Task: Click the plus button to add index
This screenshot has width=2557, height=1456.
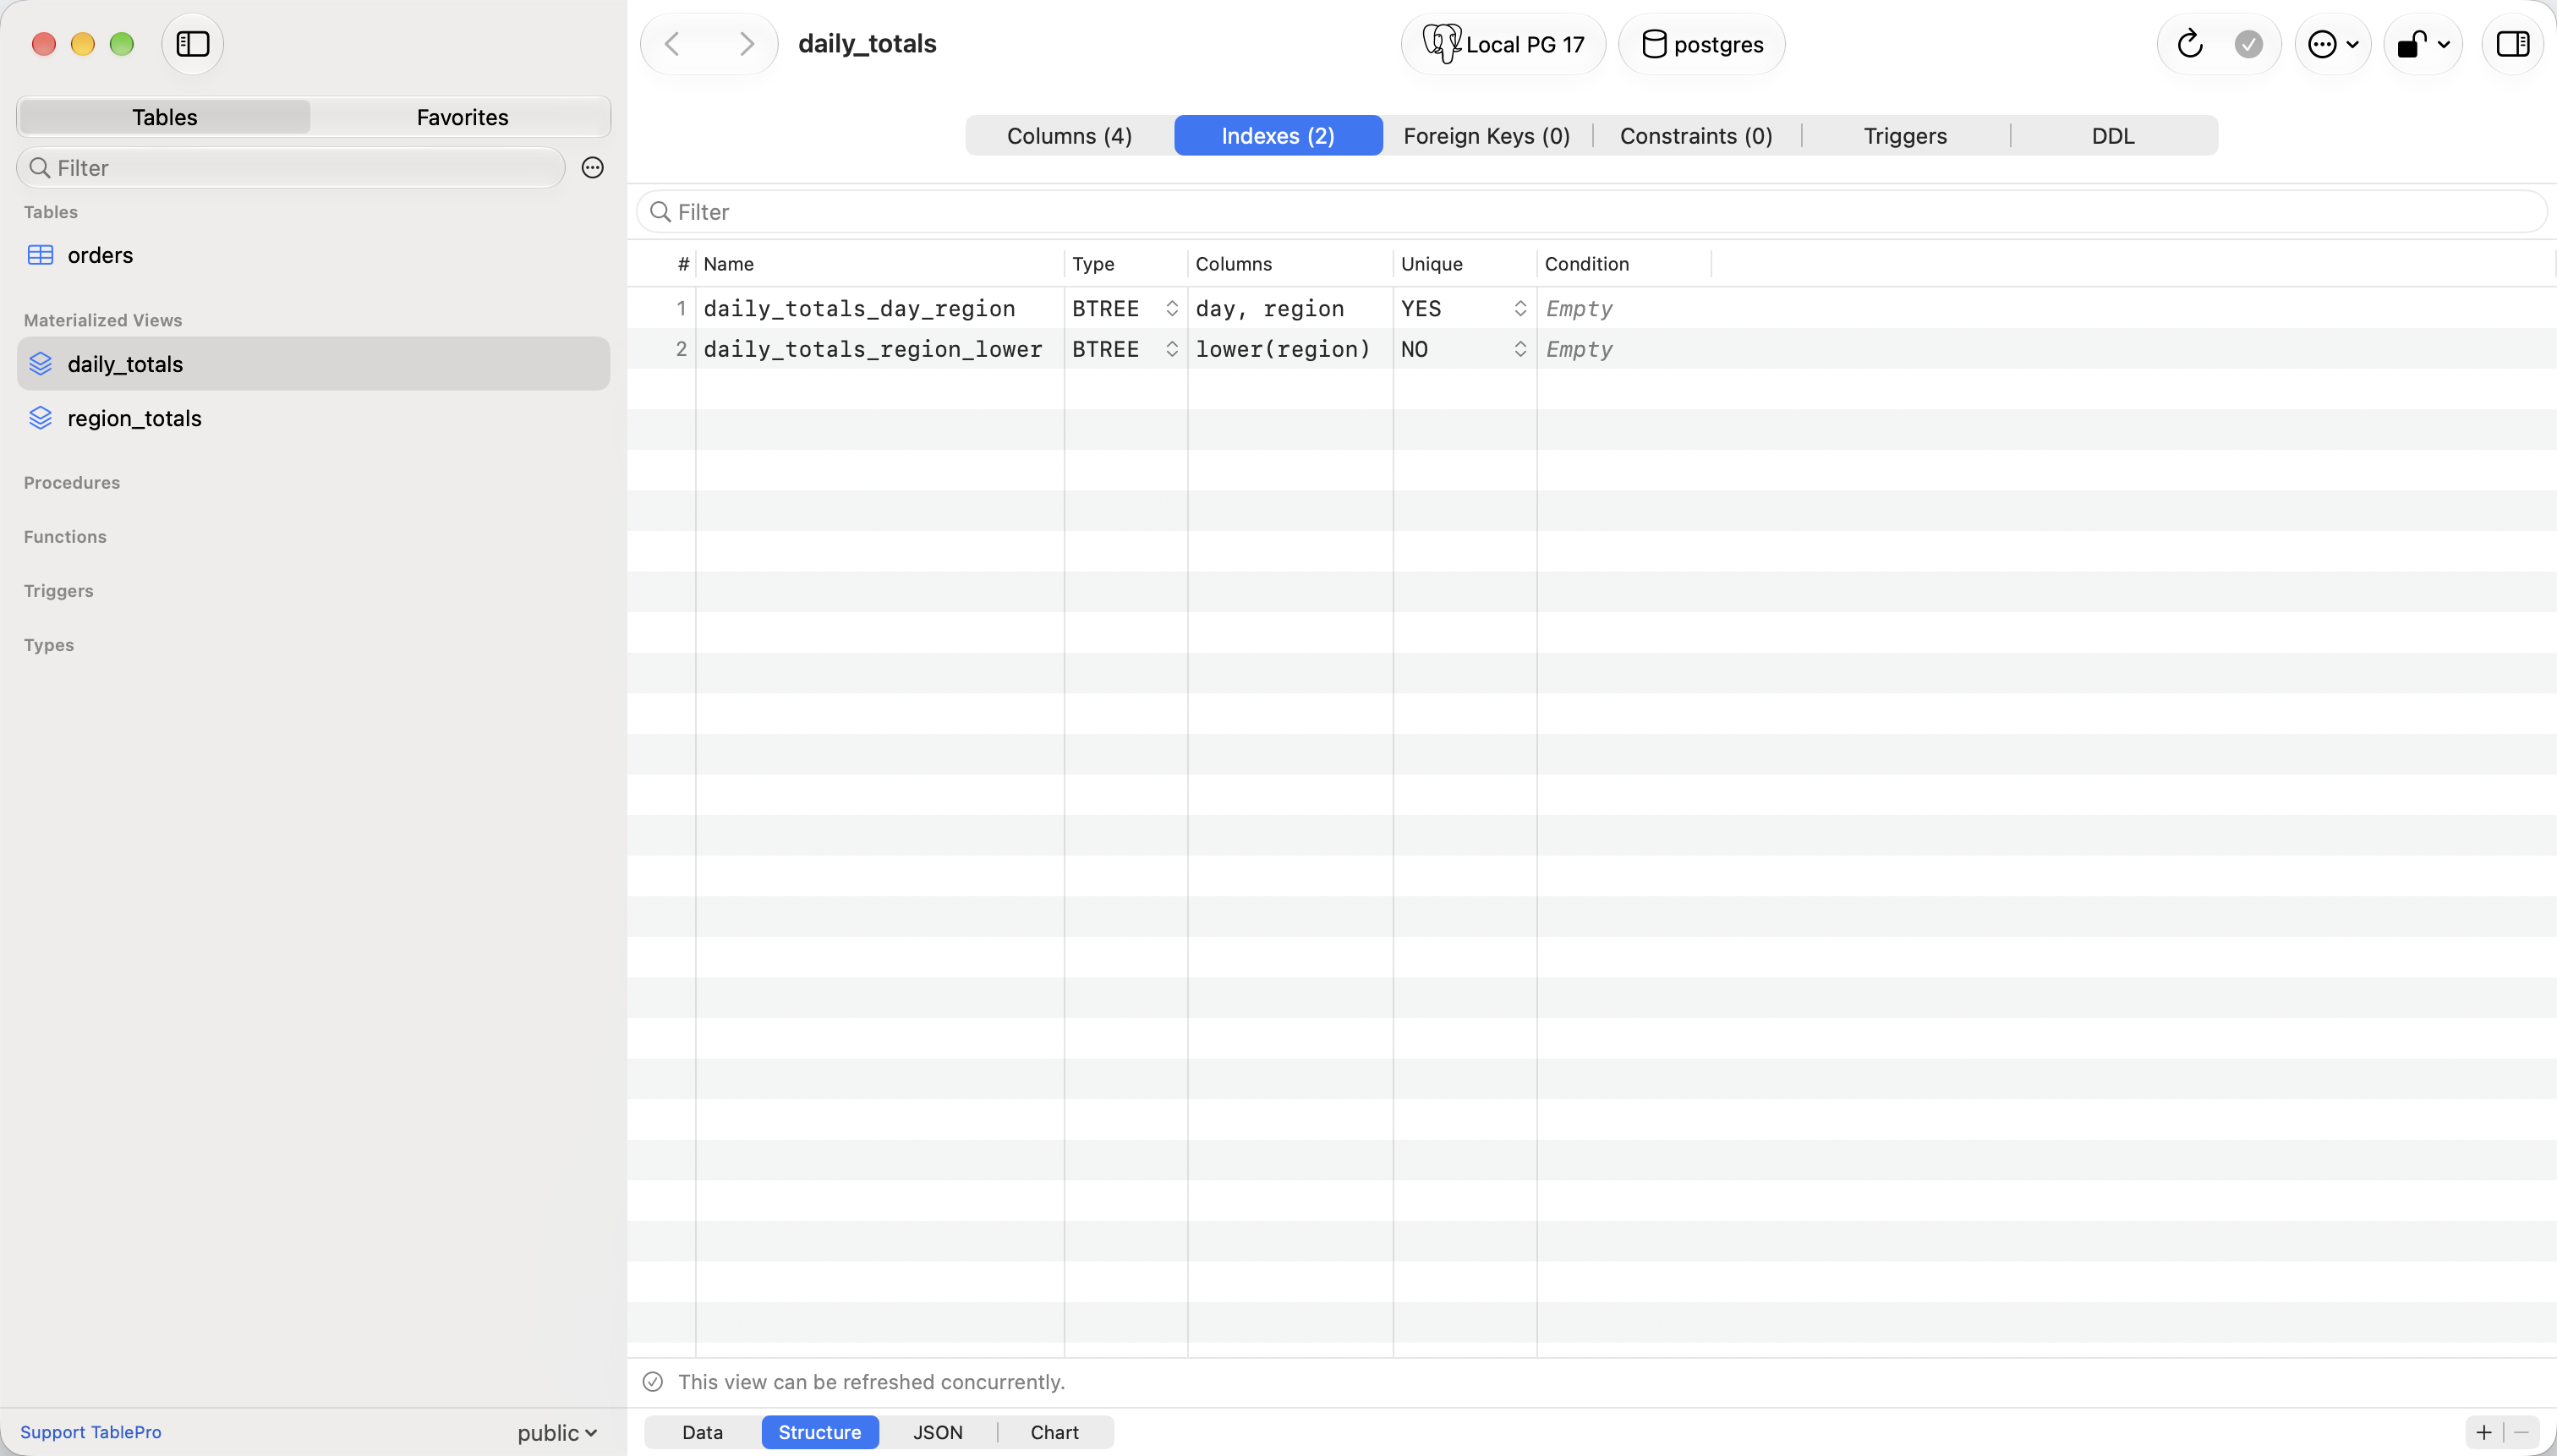Action: [x=2484, y=1432]
